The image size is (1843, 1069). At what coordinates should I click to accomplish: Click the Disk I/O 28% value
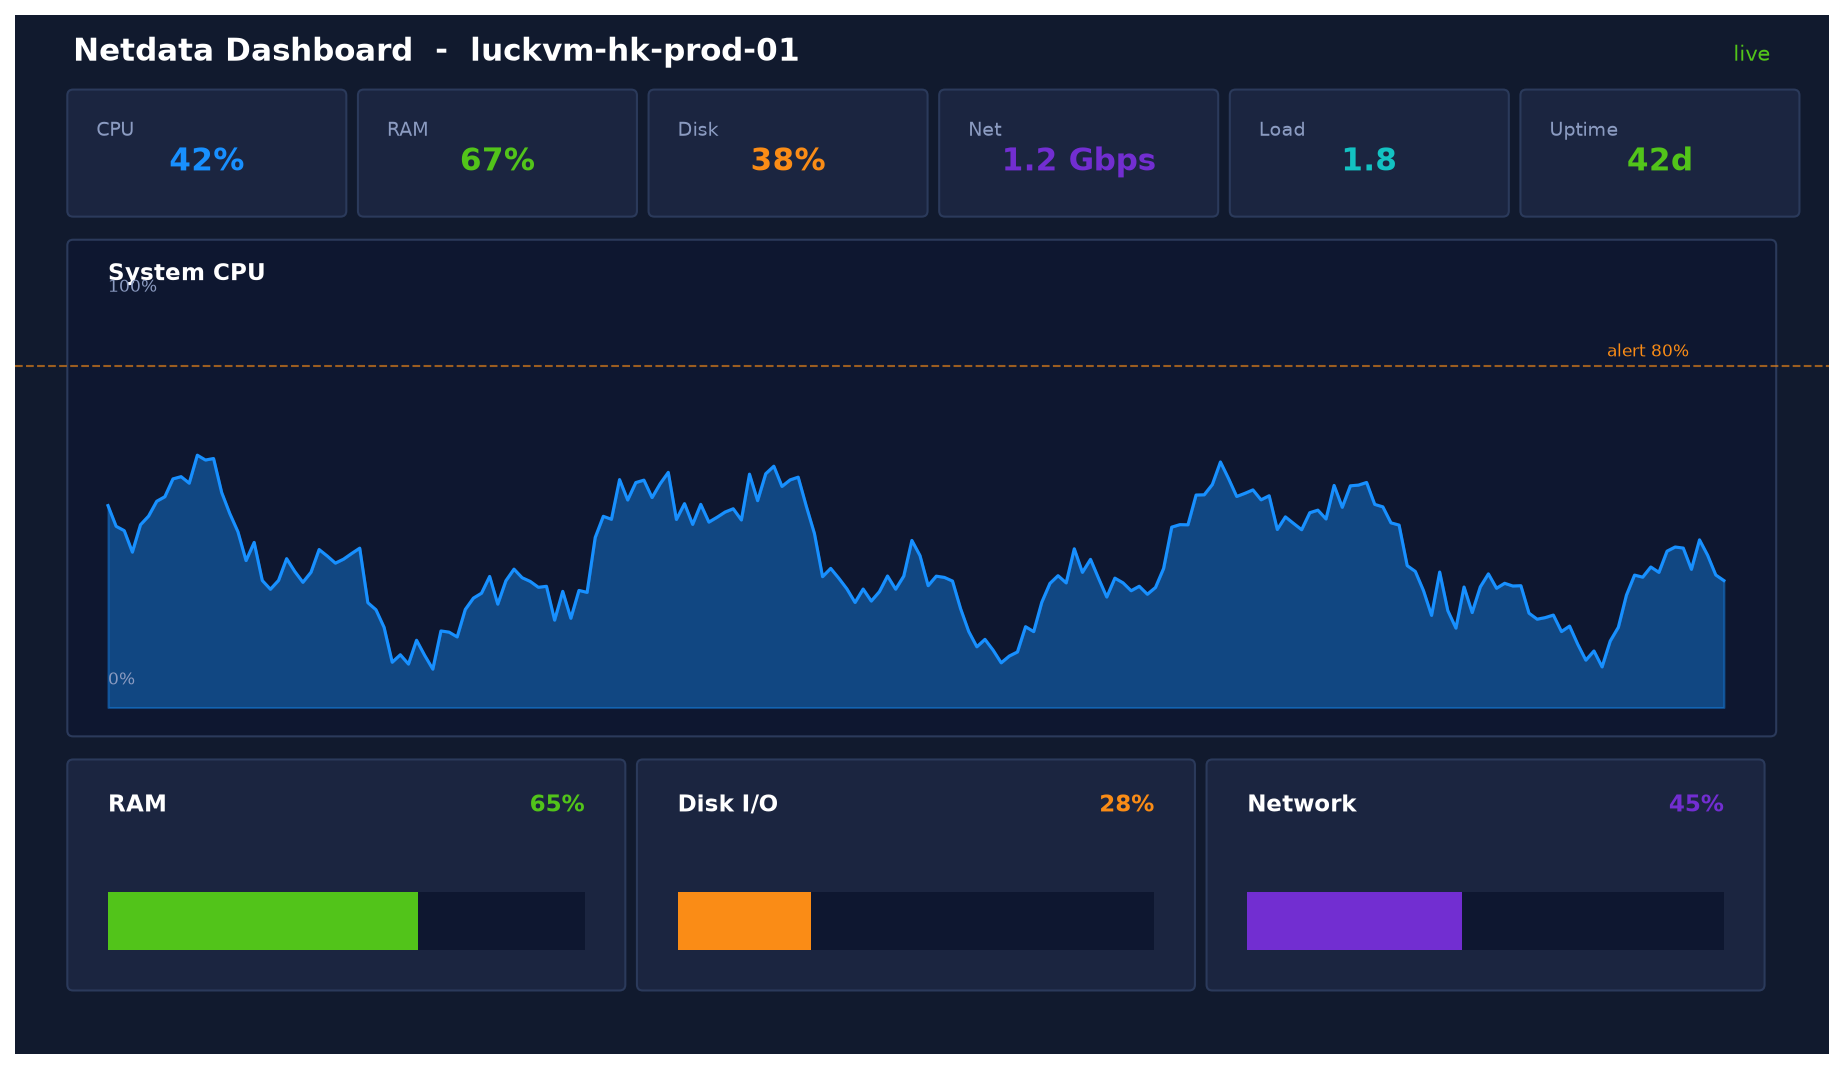point(1126,804)
